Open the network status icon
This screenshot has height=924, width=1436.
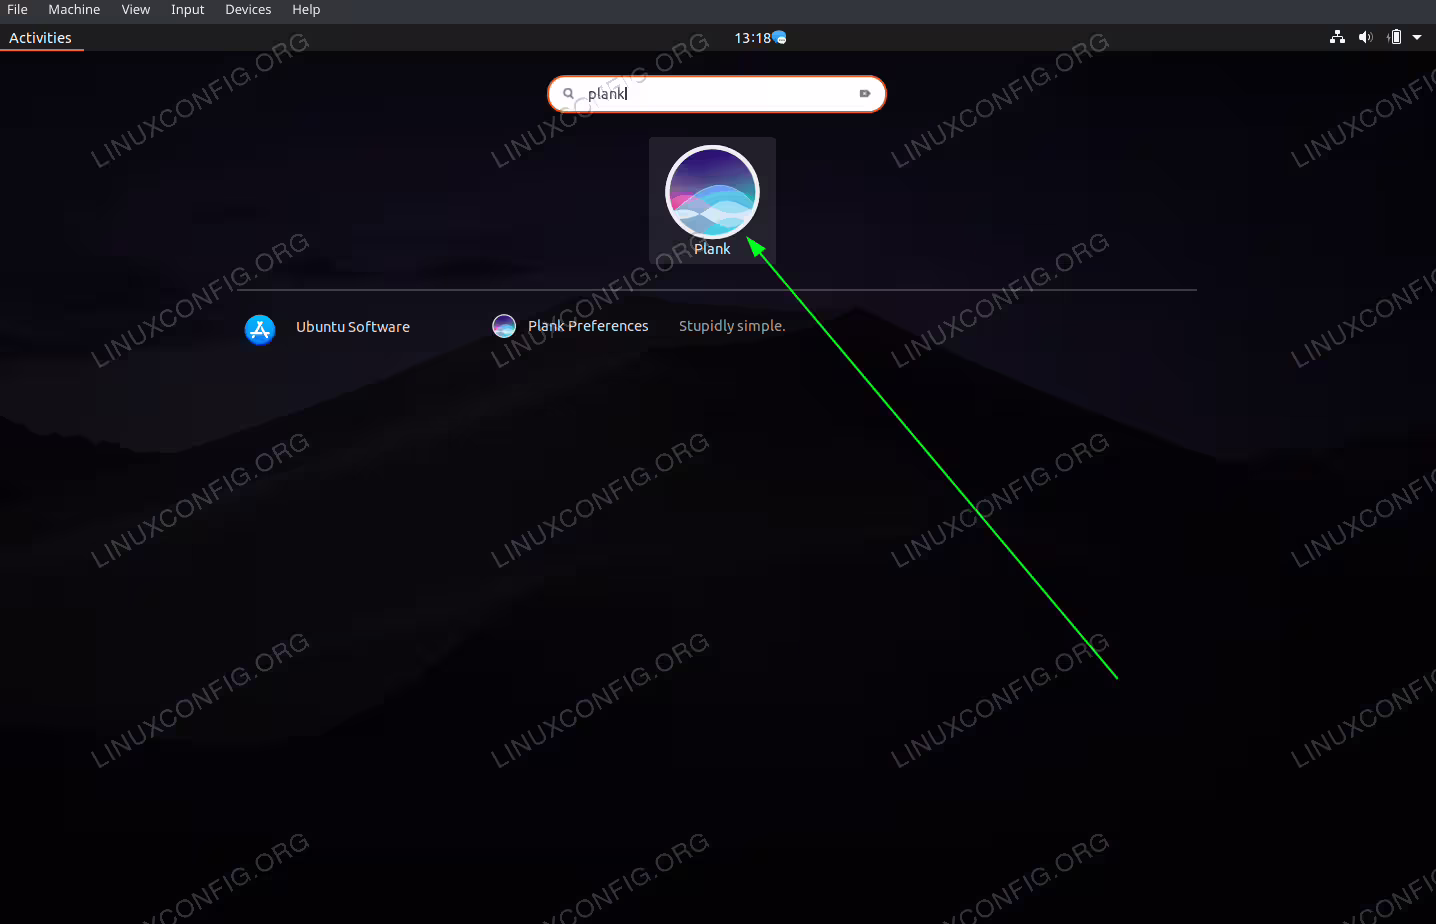[1337, 37]
